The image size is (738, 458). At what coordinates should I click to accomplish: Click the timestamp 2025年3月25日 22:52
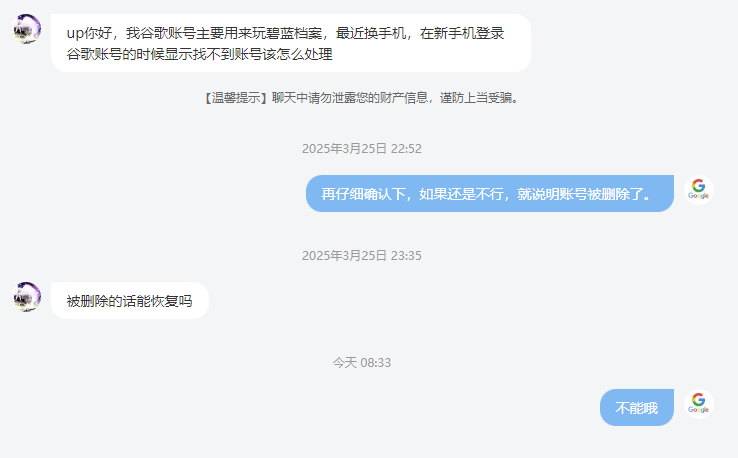361,149
